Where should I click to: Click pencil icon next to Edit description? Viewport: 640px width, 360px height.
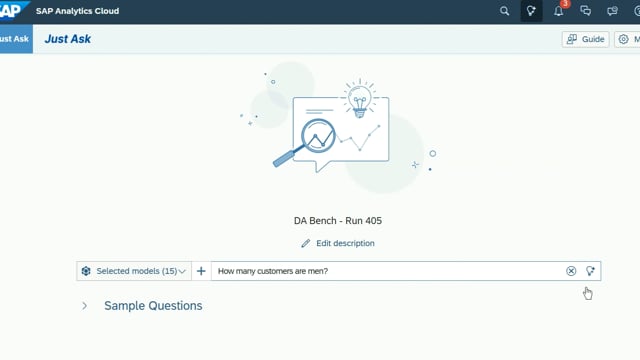306,243
